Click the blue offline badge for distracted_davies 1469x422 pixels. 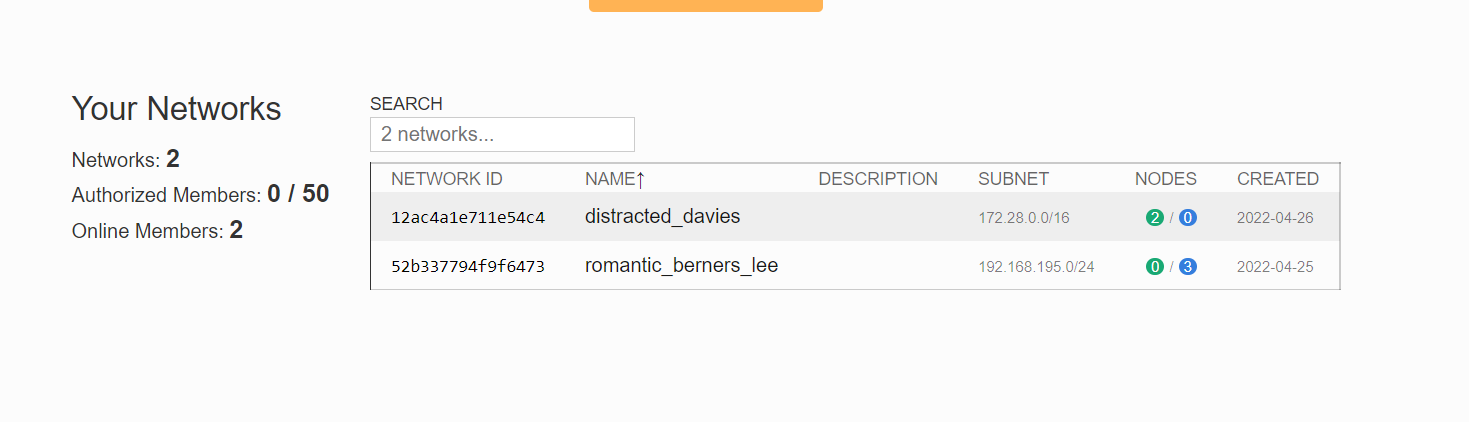pos(1188,218)
